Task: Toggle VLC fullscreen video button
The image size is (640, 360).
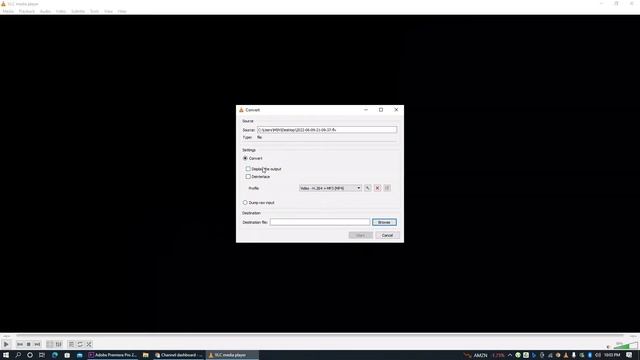Action: [50, 344]
